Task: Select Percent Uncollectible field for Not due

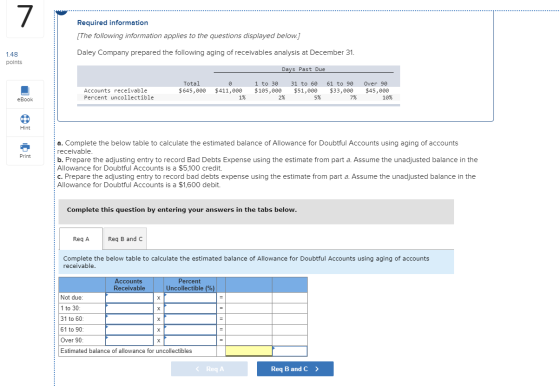Action: click(x=190, y=297)
